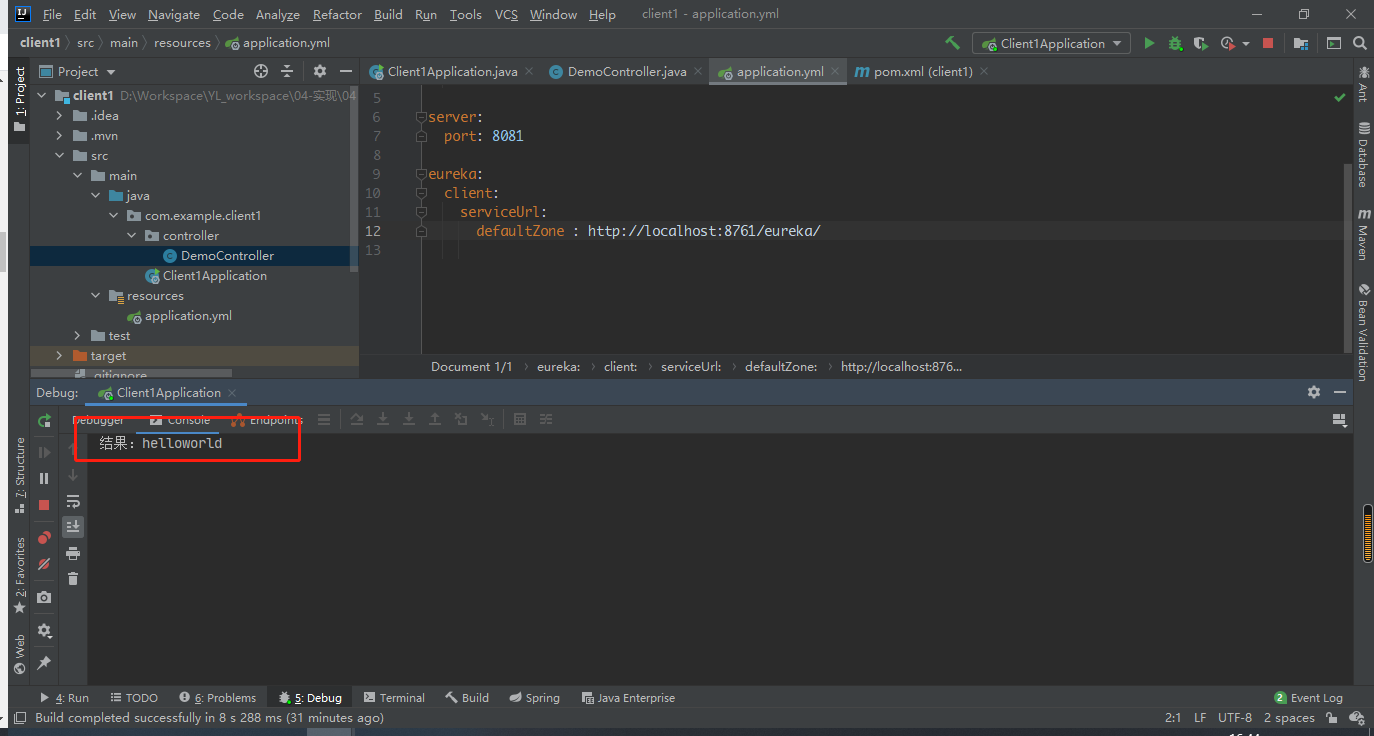
Task: Stop the application using top toolbar red square
Action: (x=1268, y=43)
